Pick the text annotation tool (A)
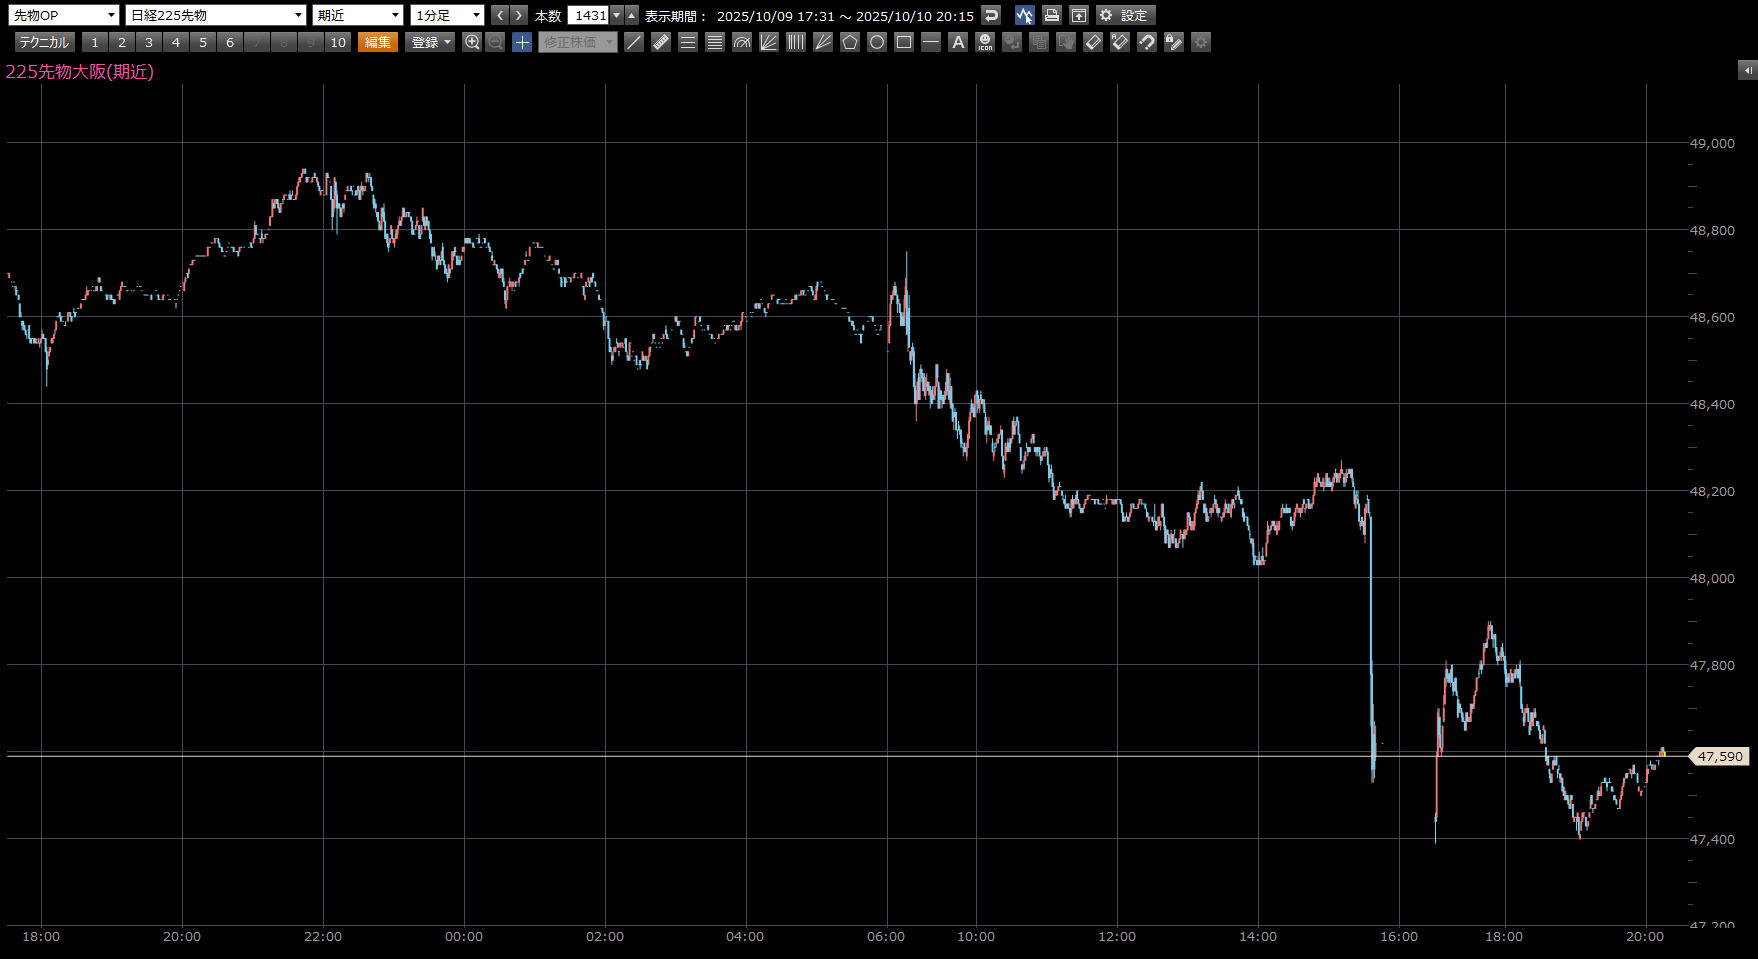 (x=958, y=42)
